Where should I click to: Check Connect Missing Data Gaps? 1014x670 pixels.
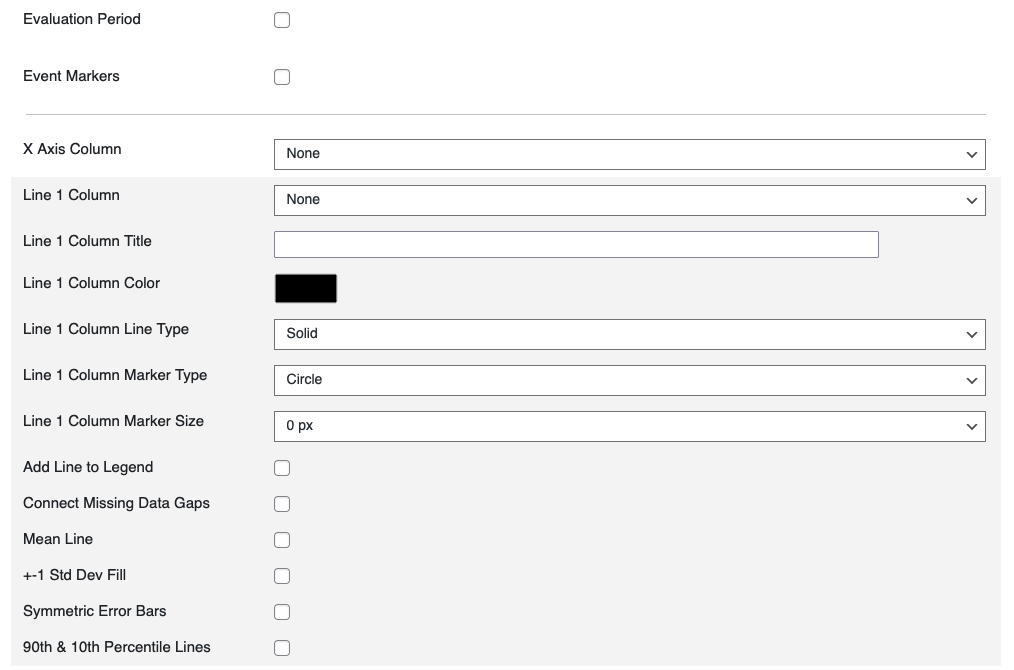point(281,503)
